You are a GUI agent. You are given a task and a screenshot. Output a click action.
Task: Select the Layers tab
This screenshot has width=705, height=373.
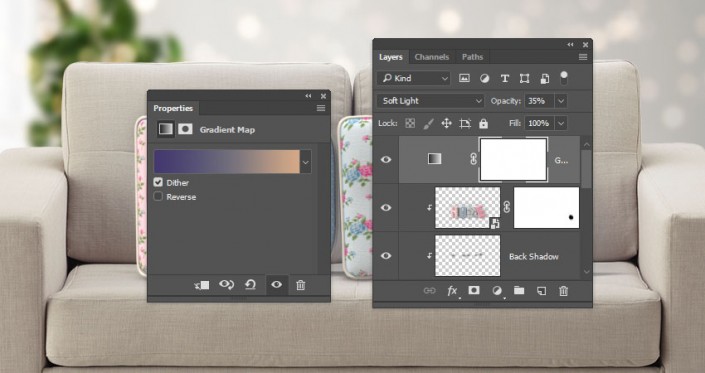(x=390, y=57)
